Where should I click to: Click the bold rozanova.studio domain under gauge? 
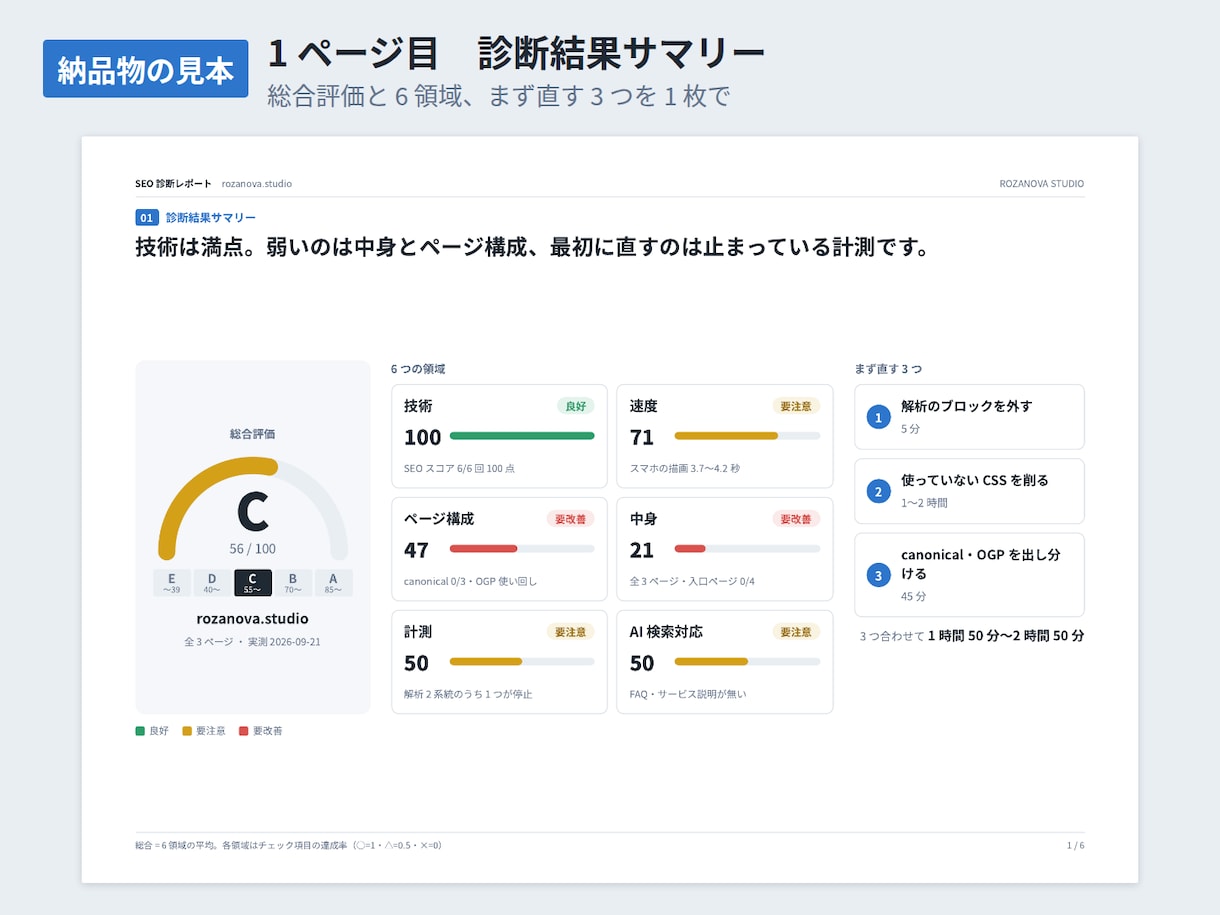(x=253, y=619)
